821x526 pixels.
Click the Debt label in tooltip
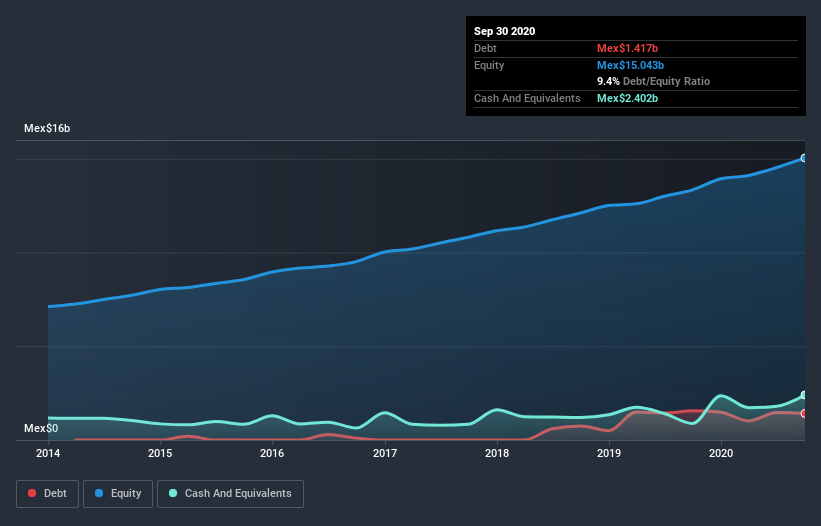tap(485, 48)
